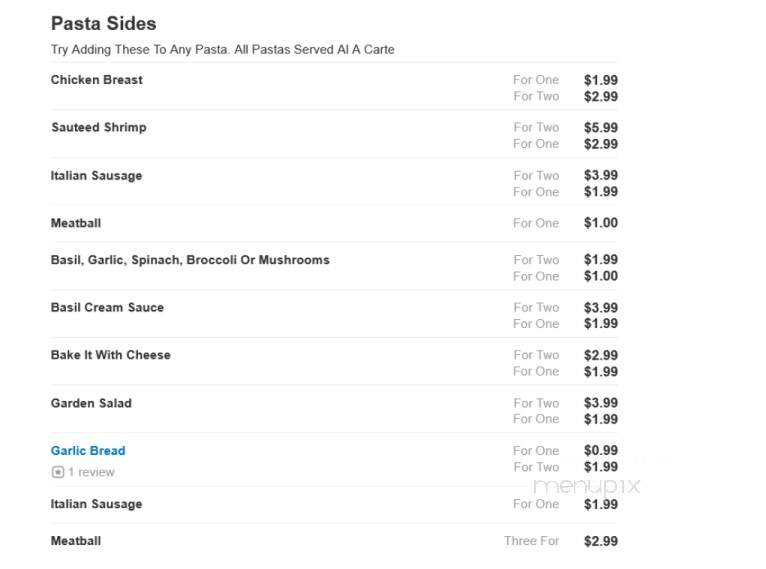This screenshot has width=766, height=569.
Task: Click the Pasta Sides section heading
Action: [x=104, y=23]
